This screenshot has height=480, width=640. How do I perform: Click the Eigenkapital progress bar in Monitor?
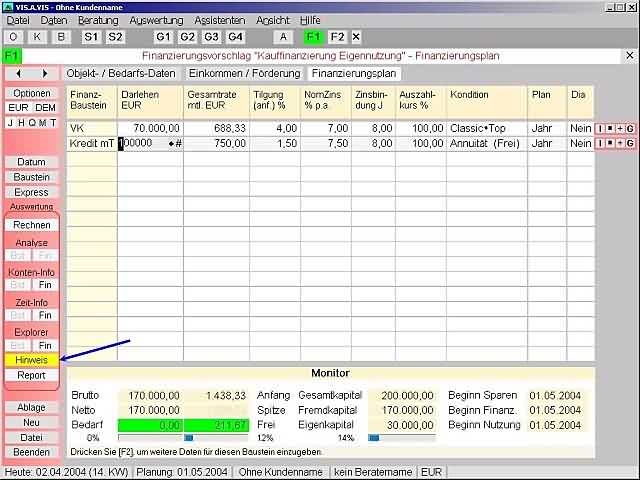coord(402,438)
